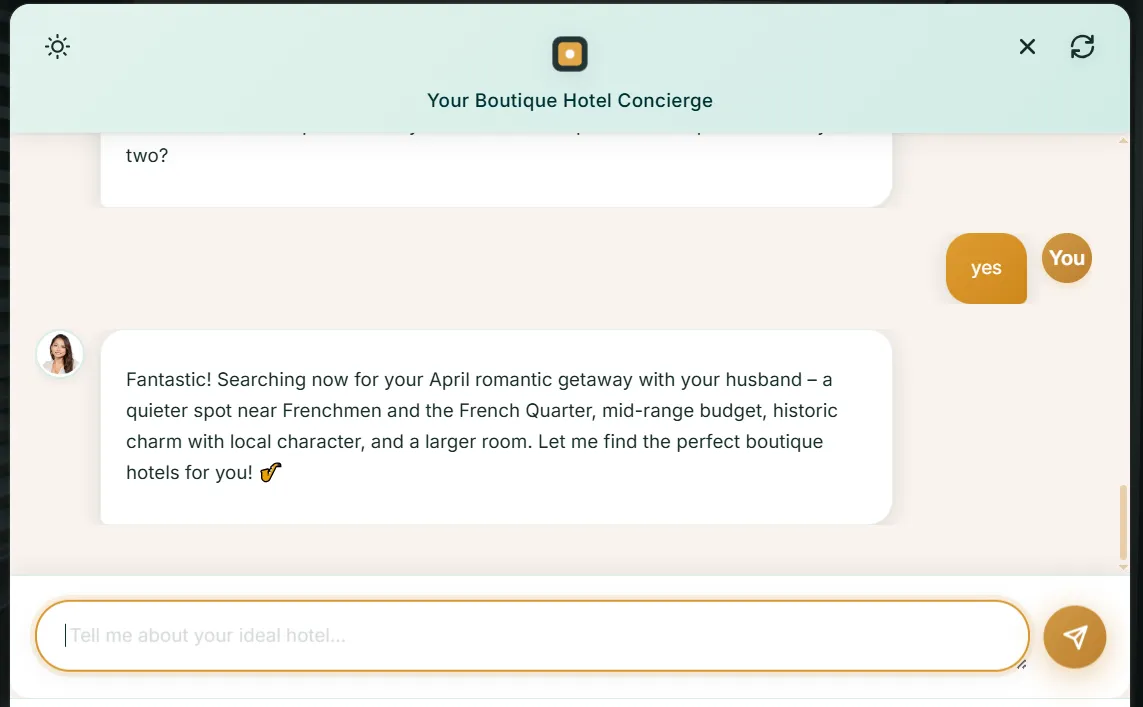This screenshot has width=1143, height=707.
Task: Click the 'Your Boutique Hotel Concierge' heading
Action: point(569,100)
